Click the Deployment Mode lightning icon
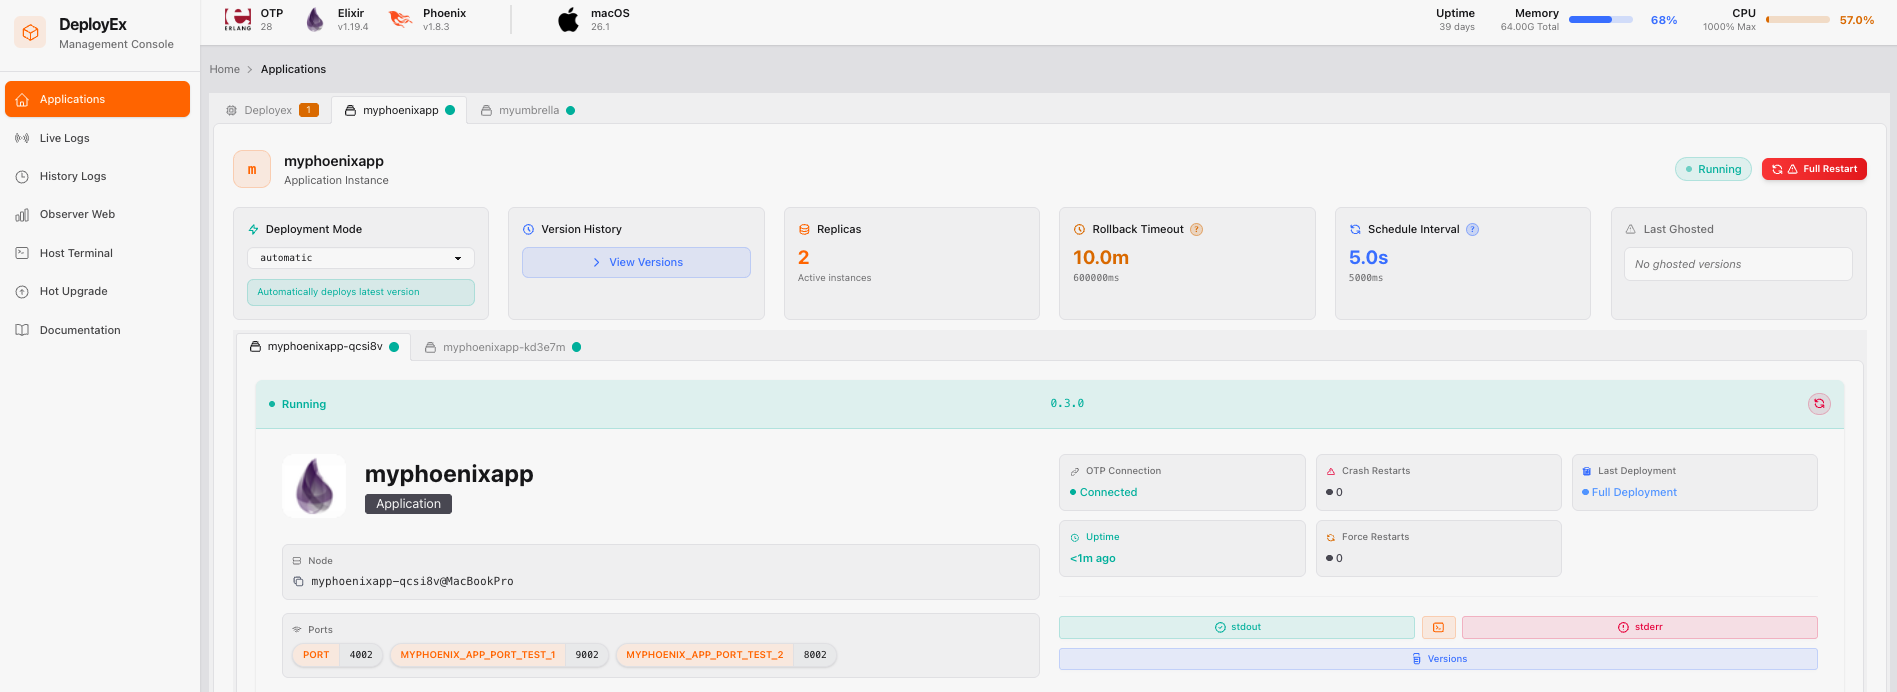This screenshot has width=1897, height=692. [253, 229]
